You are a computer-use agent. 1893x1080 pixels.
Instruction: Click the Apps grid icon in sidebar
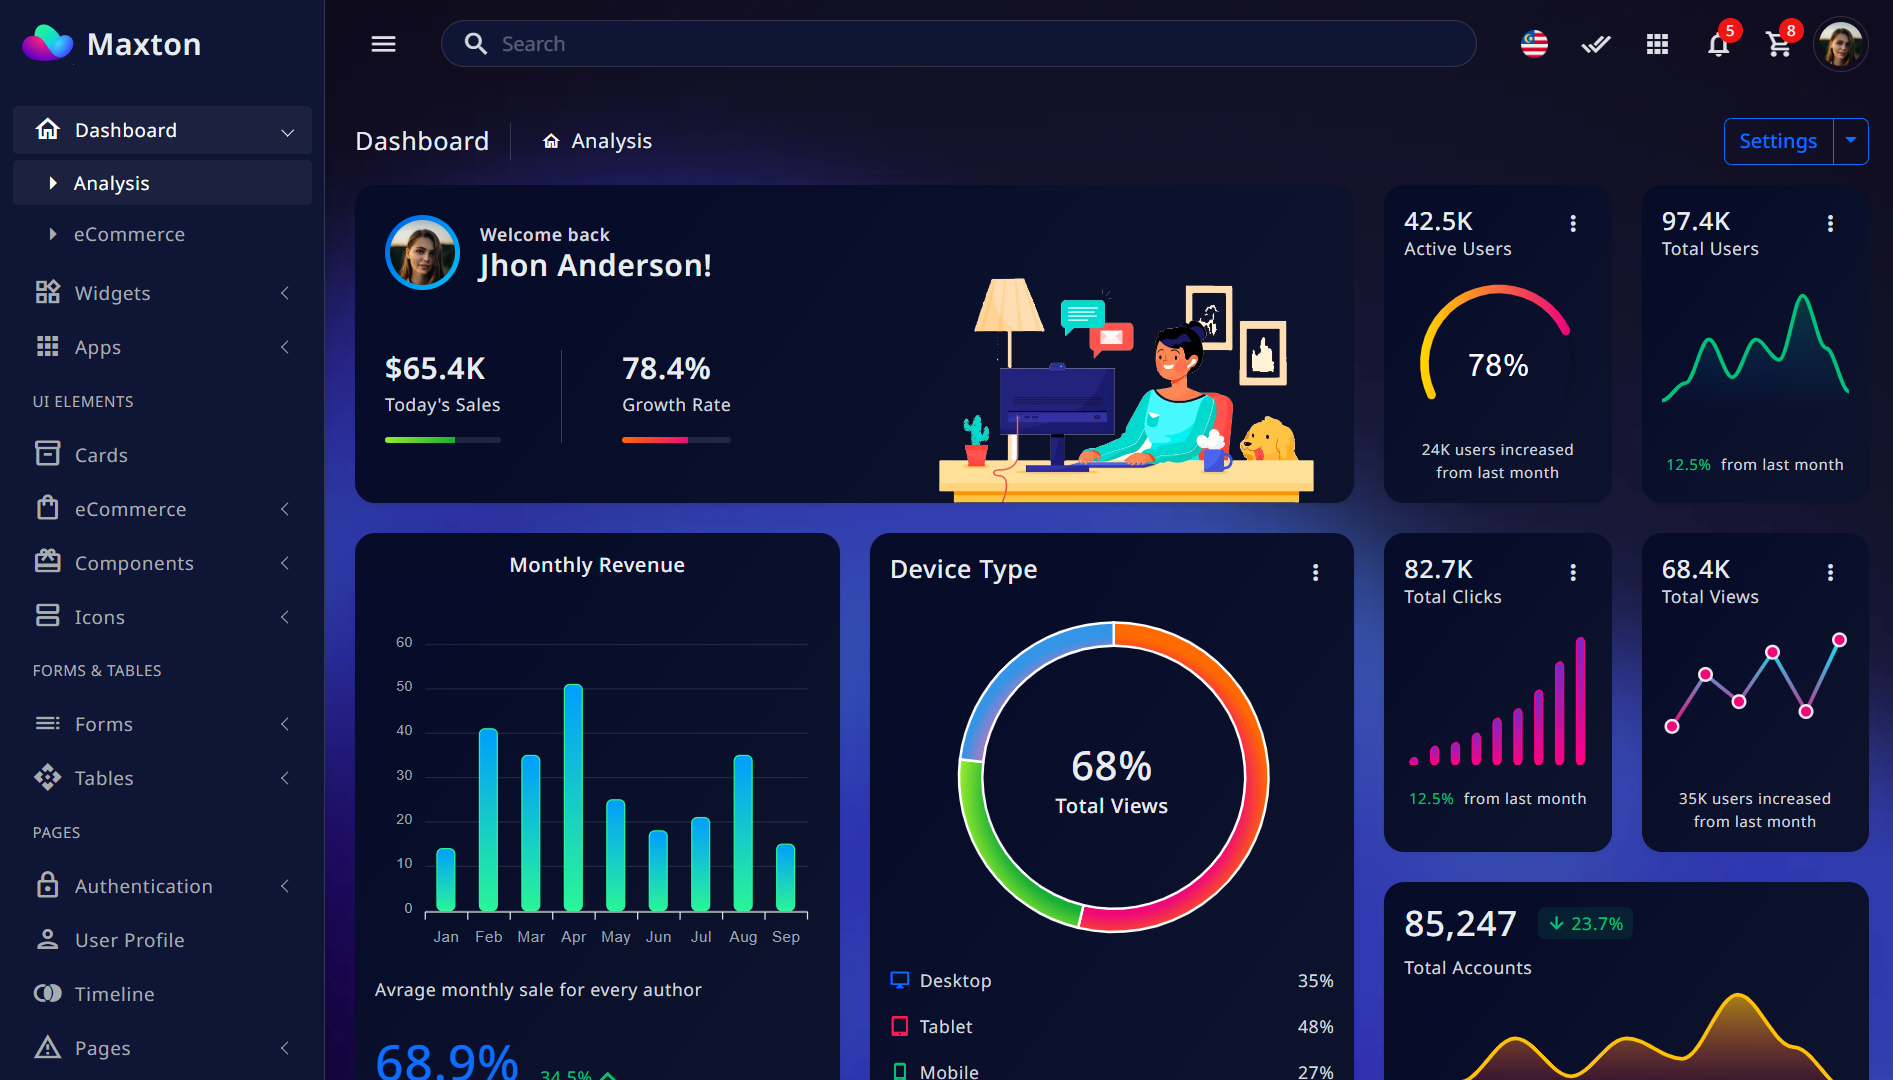[47, 346]
